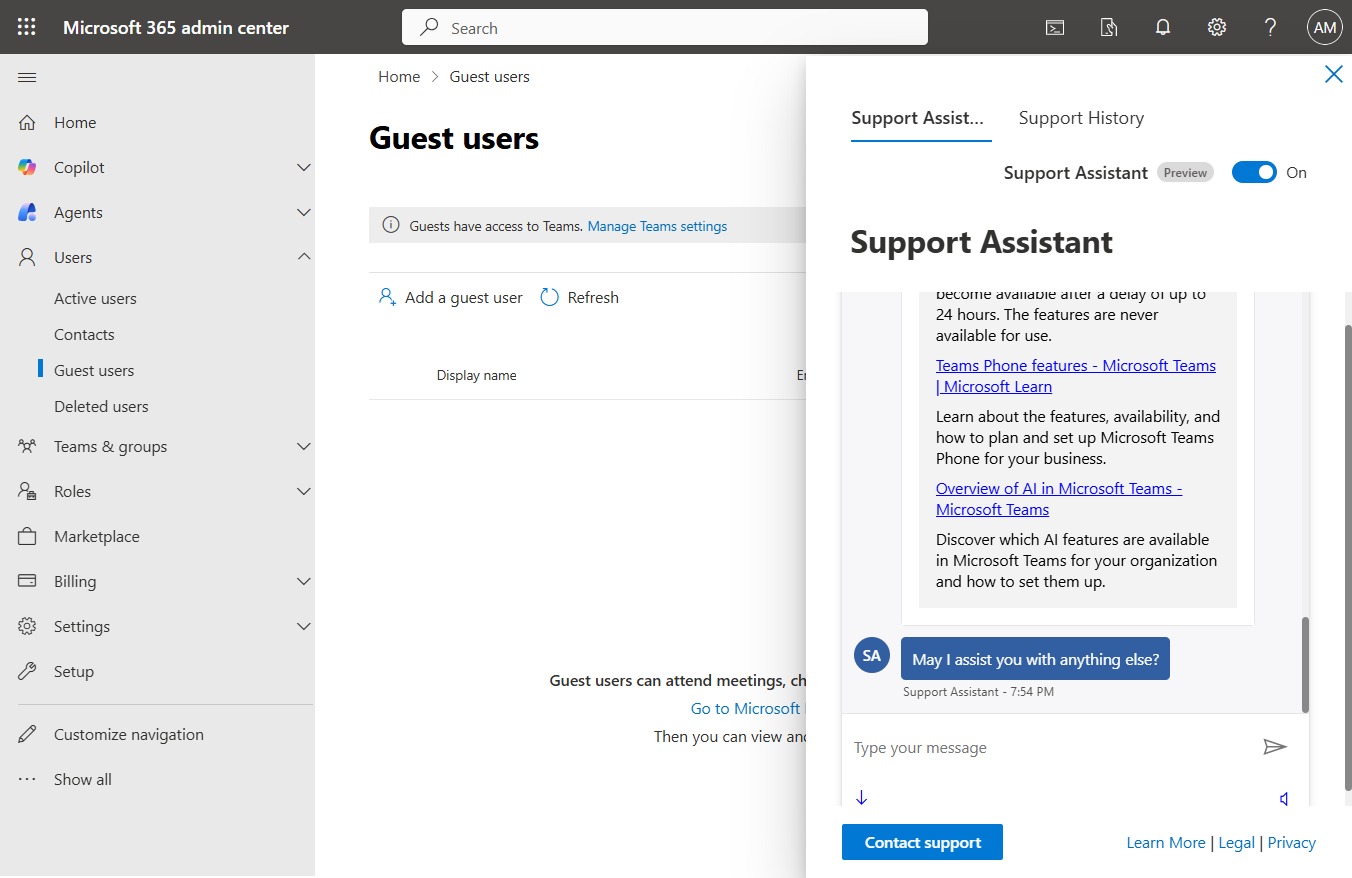Send message with the paper plane icon

tap(1274, 747)
